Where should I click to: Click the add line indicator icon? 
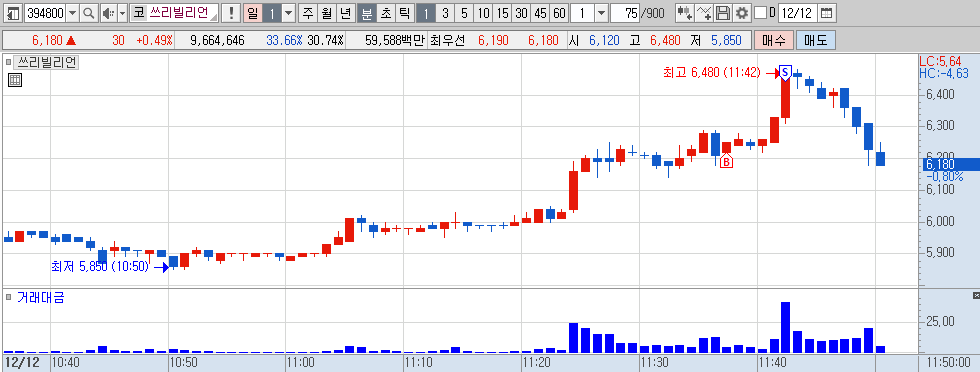point(704,13)
